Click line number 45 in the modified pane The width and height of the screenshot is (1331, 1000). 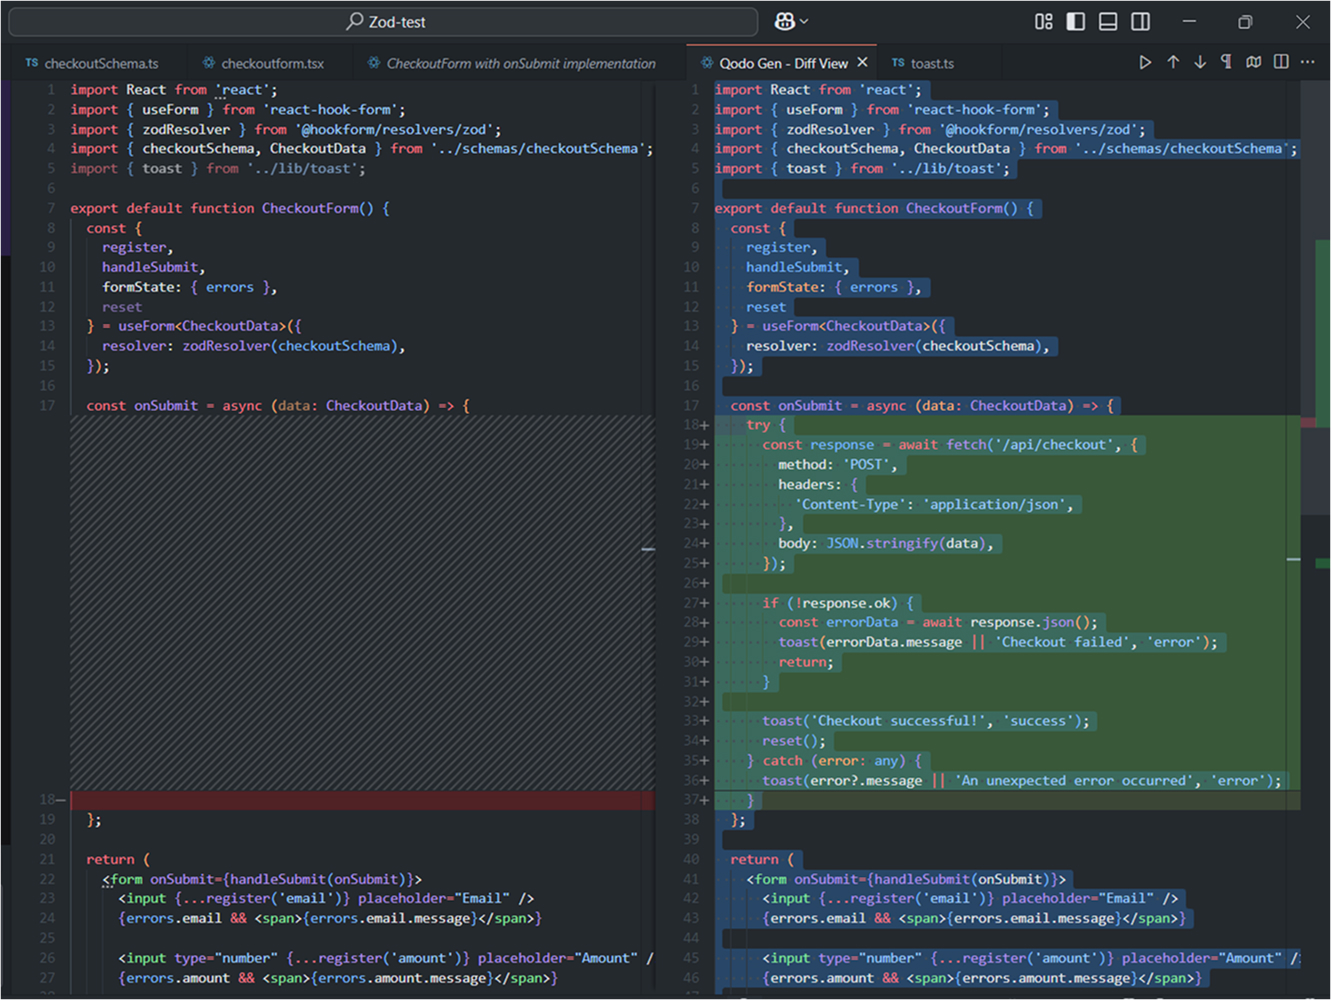coord(691,958)
